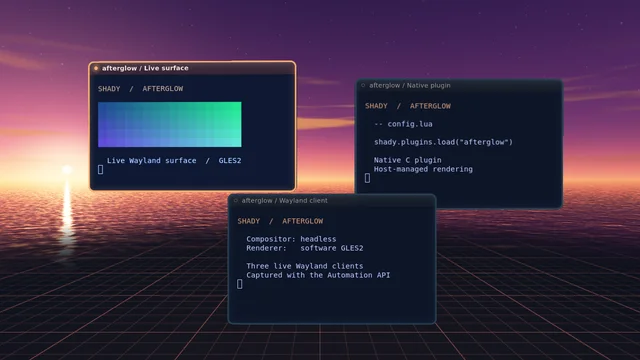The image size is (640, 360).
Task: Click 'SHADY / AFTERGLOW' header in Wayland client window
Action: [x=280, y=221]
